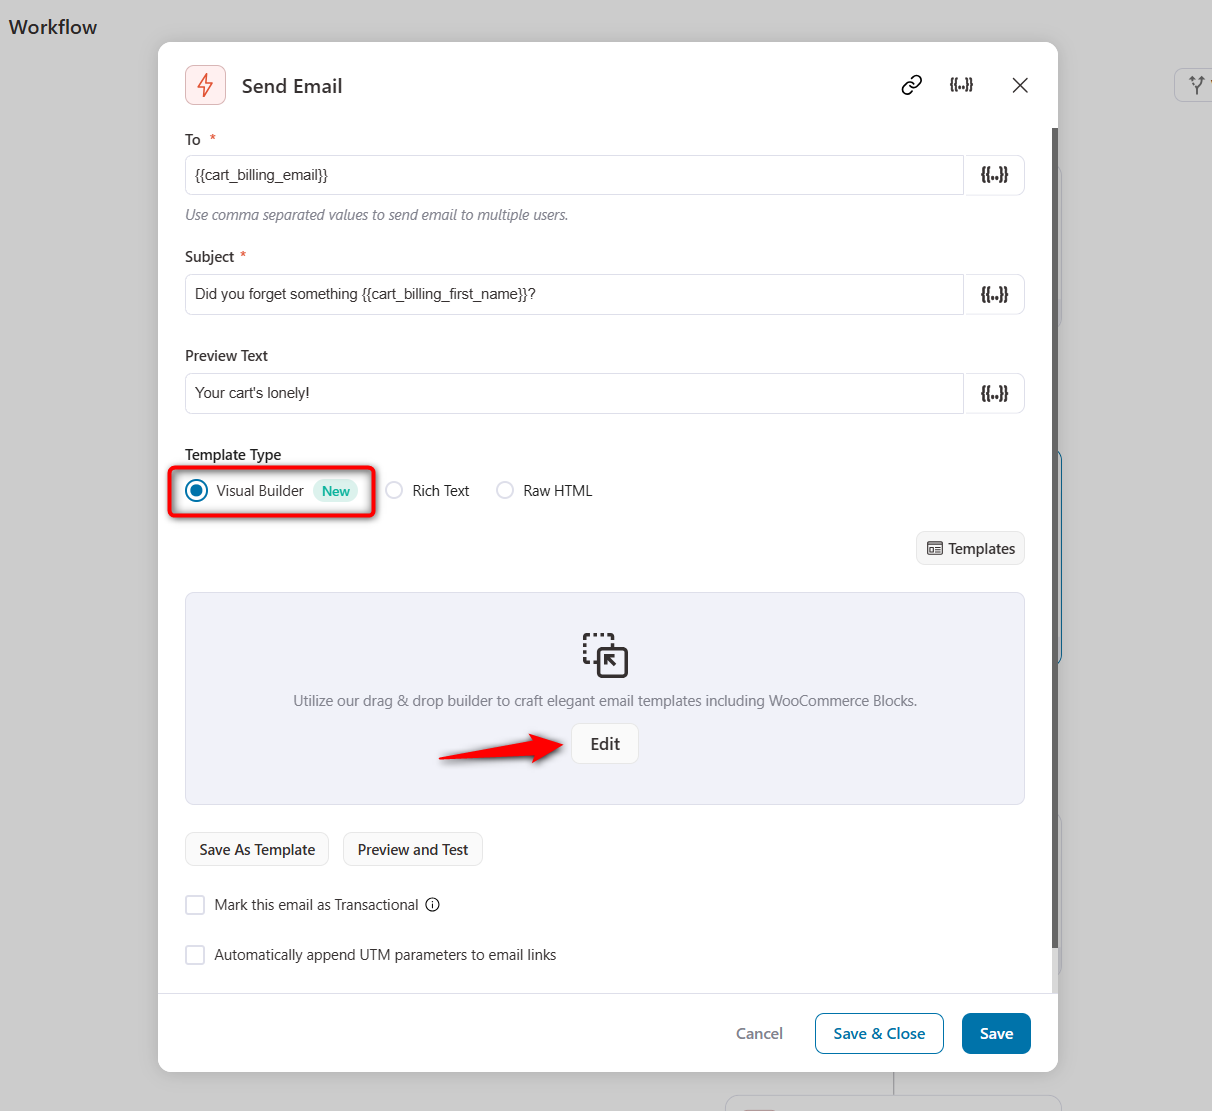
Task: Click the drag and drop builder icon
Action: [x=604, y=655]
